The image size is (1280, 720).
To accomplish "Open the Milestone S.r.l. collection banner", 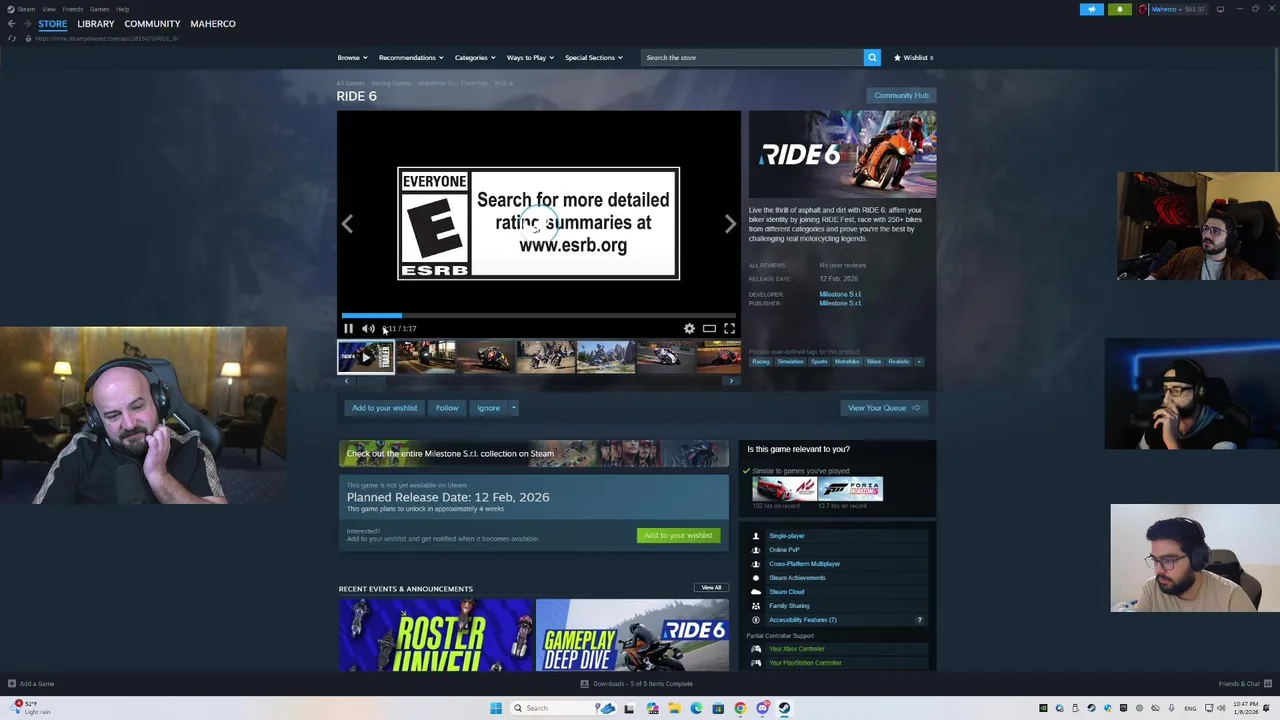I will pyautogui.click(x=533, y=454).
